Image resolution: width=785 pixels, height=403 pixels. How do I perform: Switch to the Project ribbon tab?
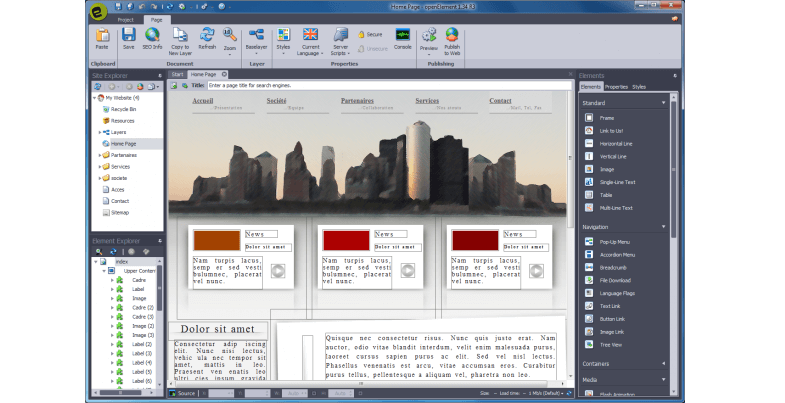tap(126, 20)
